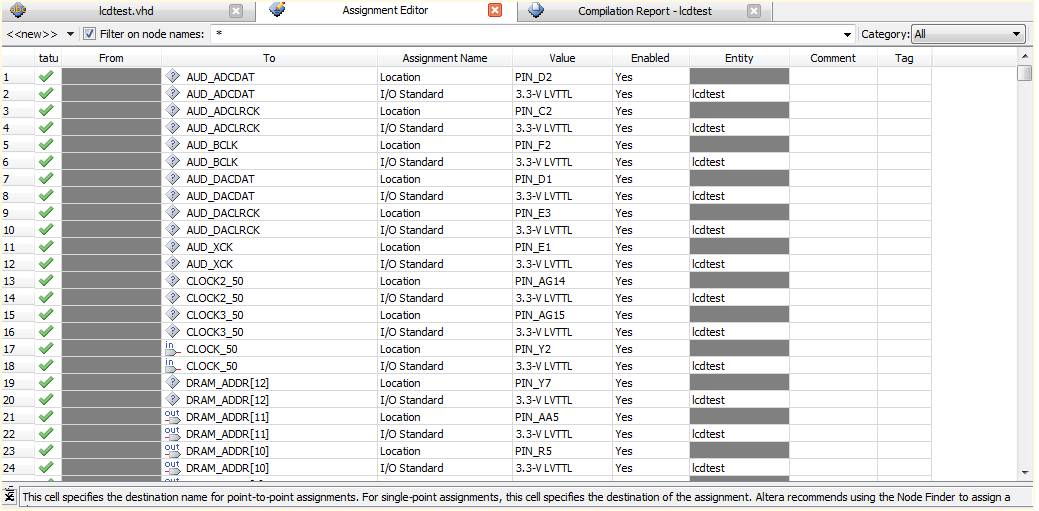Click the lcdtest.vhd tab file icon
The height and width of the screenshot is (511, 1039).
point(17,11)
